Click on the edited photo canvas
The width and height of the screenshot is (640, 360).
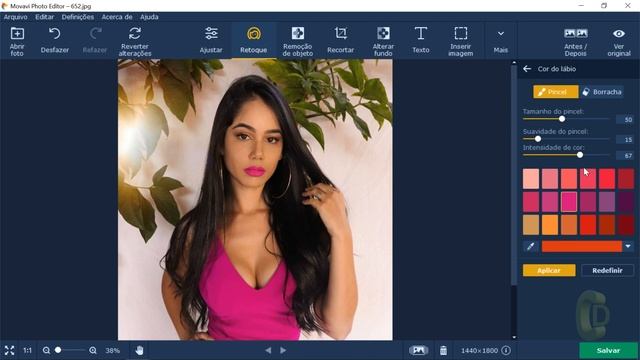[255, 200]
